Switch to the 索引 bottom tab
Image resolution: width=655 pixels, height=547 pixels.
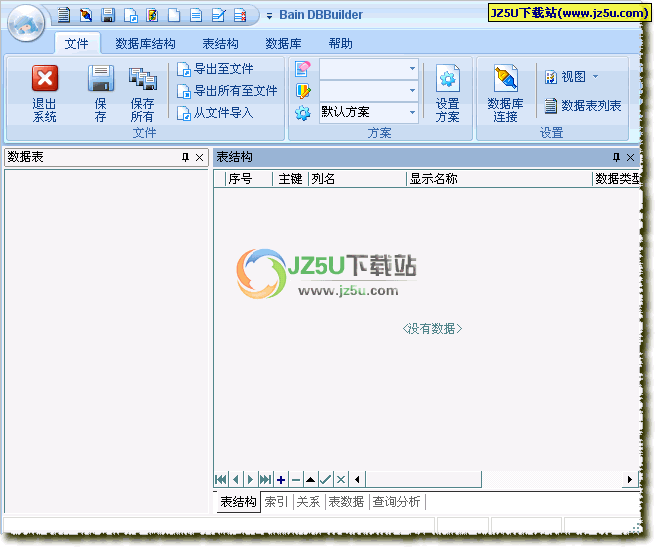point(277,501)
